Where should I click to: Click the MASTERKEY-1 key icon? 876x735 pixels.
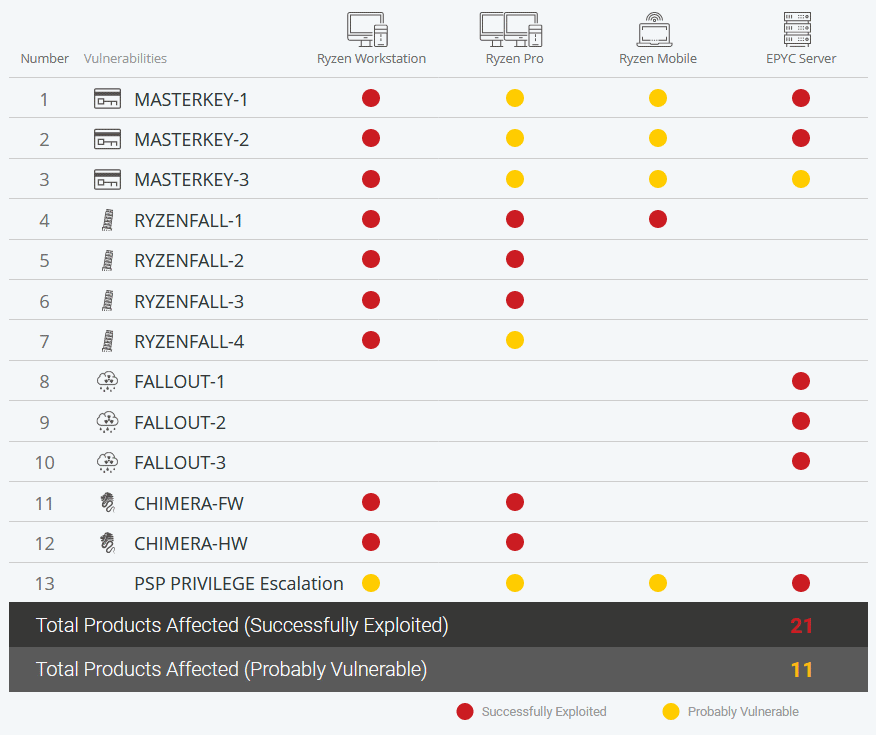point(107,99)
